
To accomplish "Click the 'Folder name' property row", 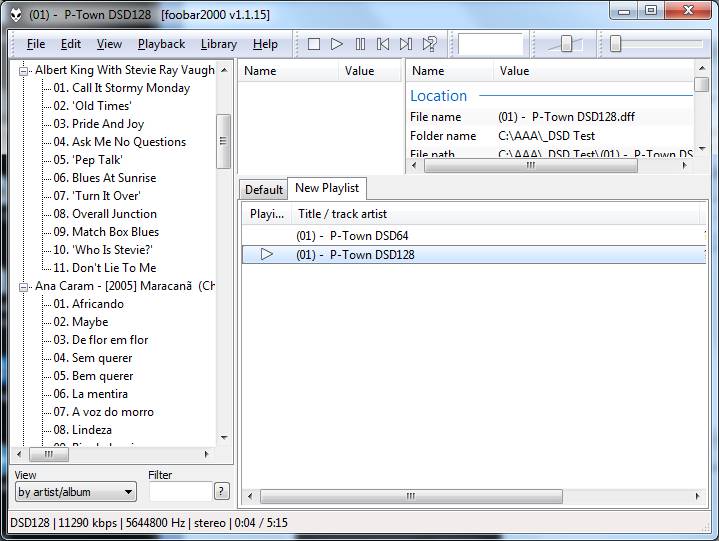I will (x=550, y=136).
